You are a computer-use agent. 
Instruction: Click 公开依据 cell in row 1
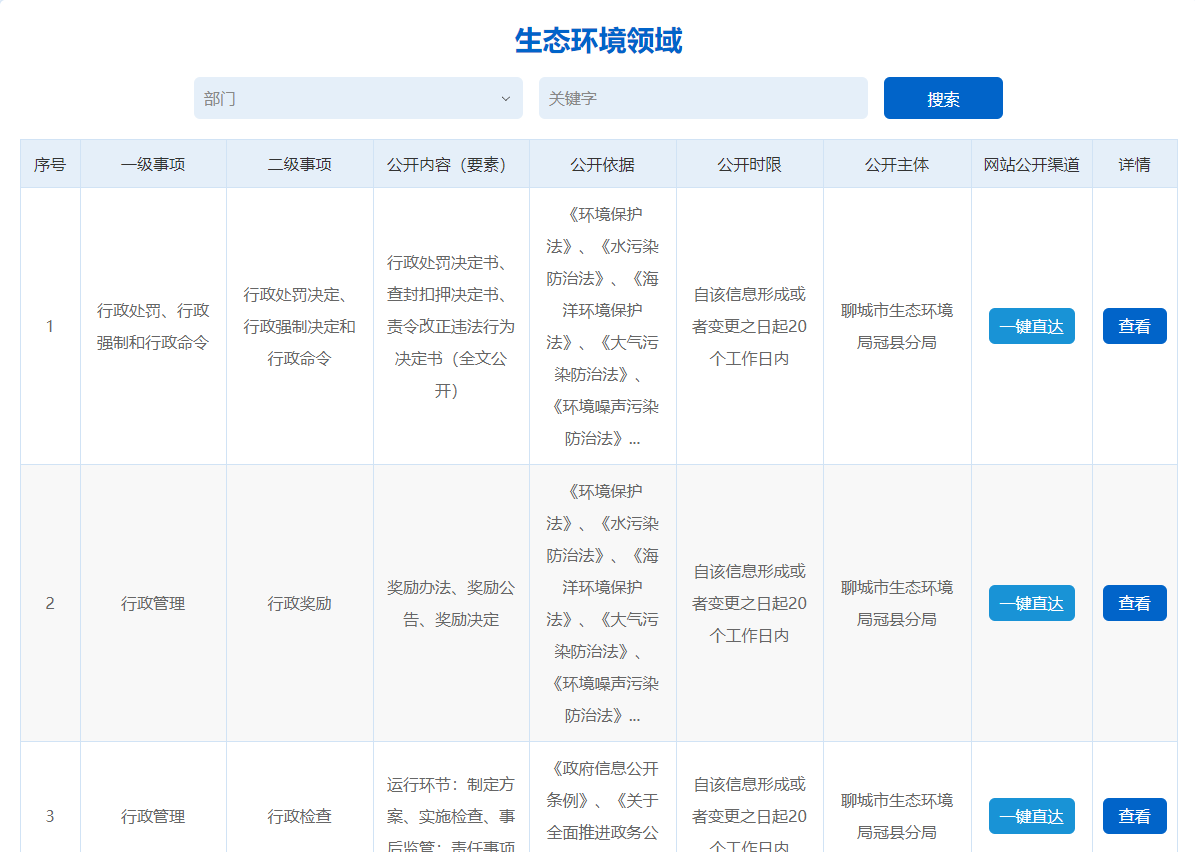603,326
